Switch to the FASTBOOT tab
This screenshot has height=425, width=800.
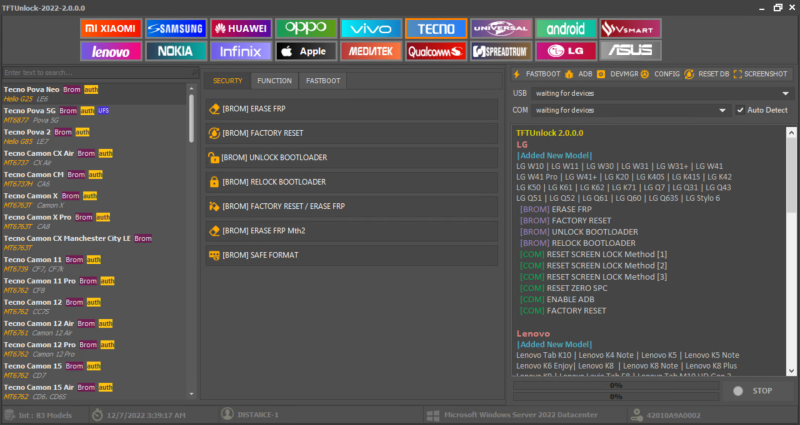click(x=323, y=81)
